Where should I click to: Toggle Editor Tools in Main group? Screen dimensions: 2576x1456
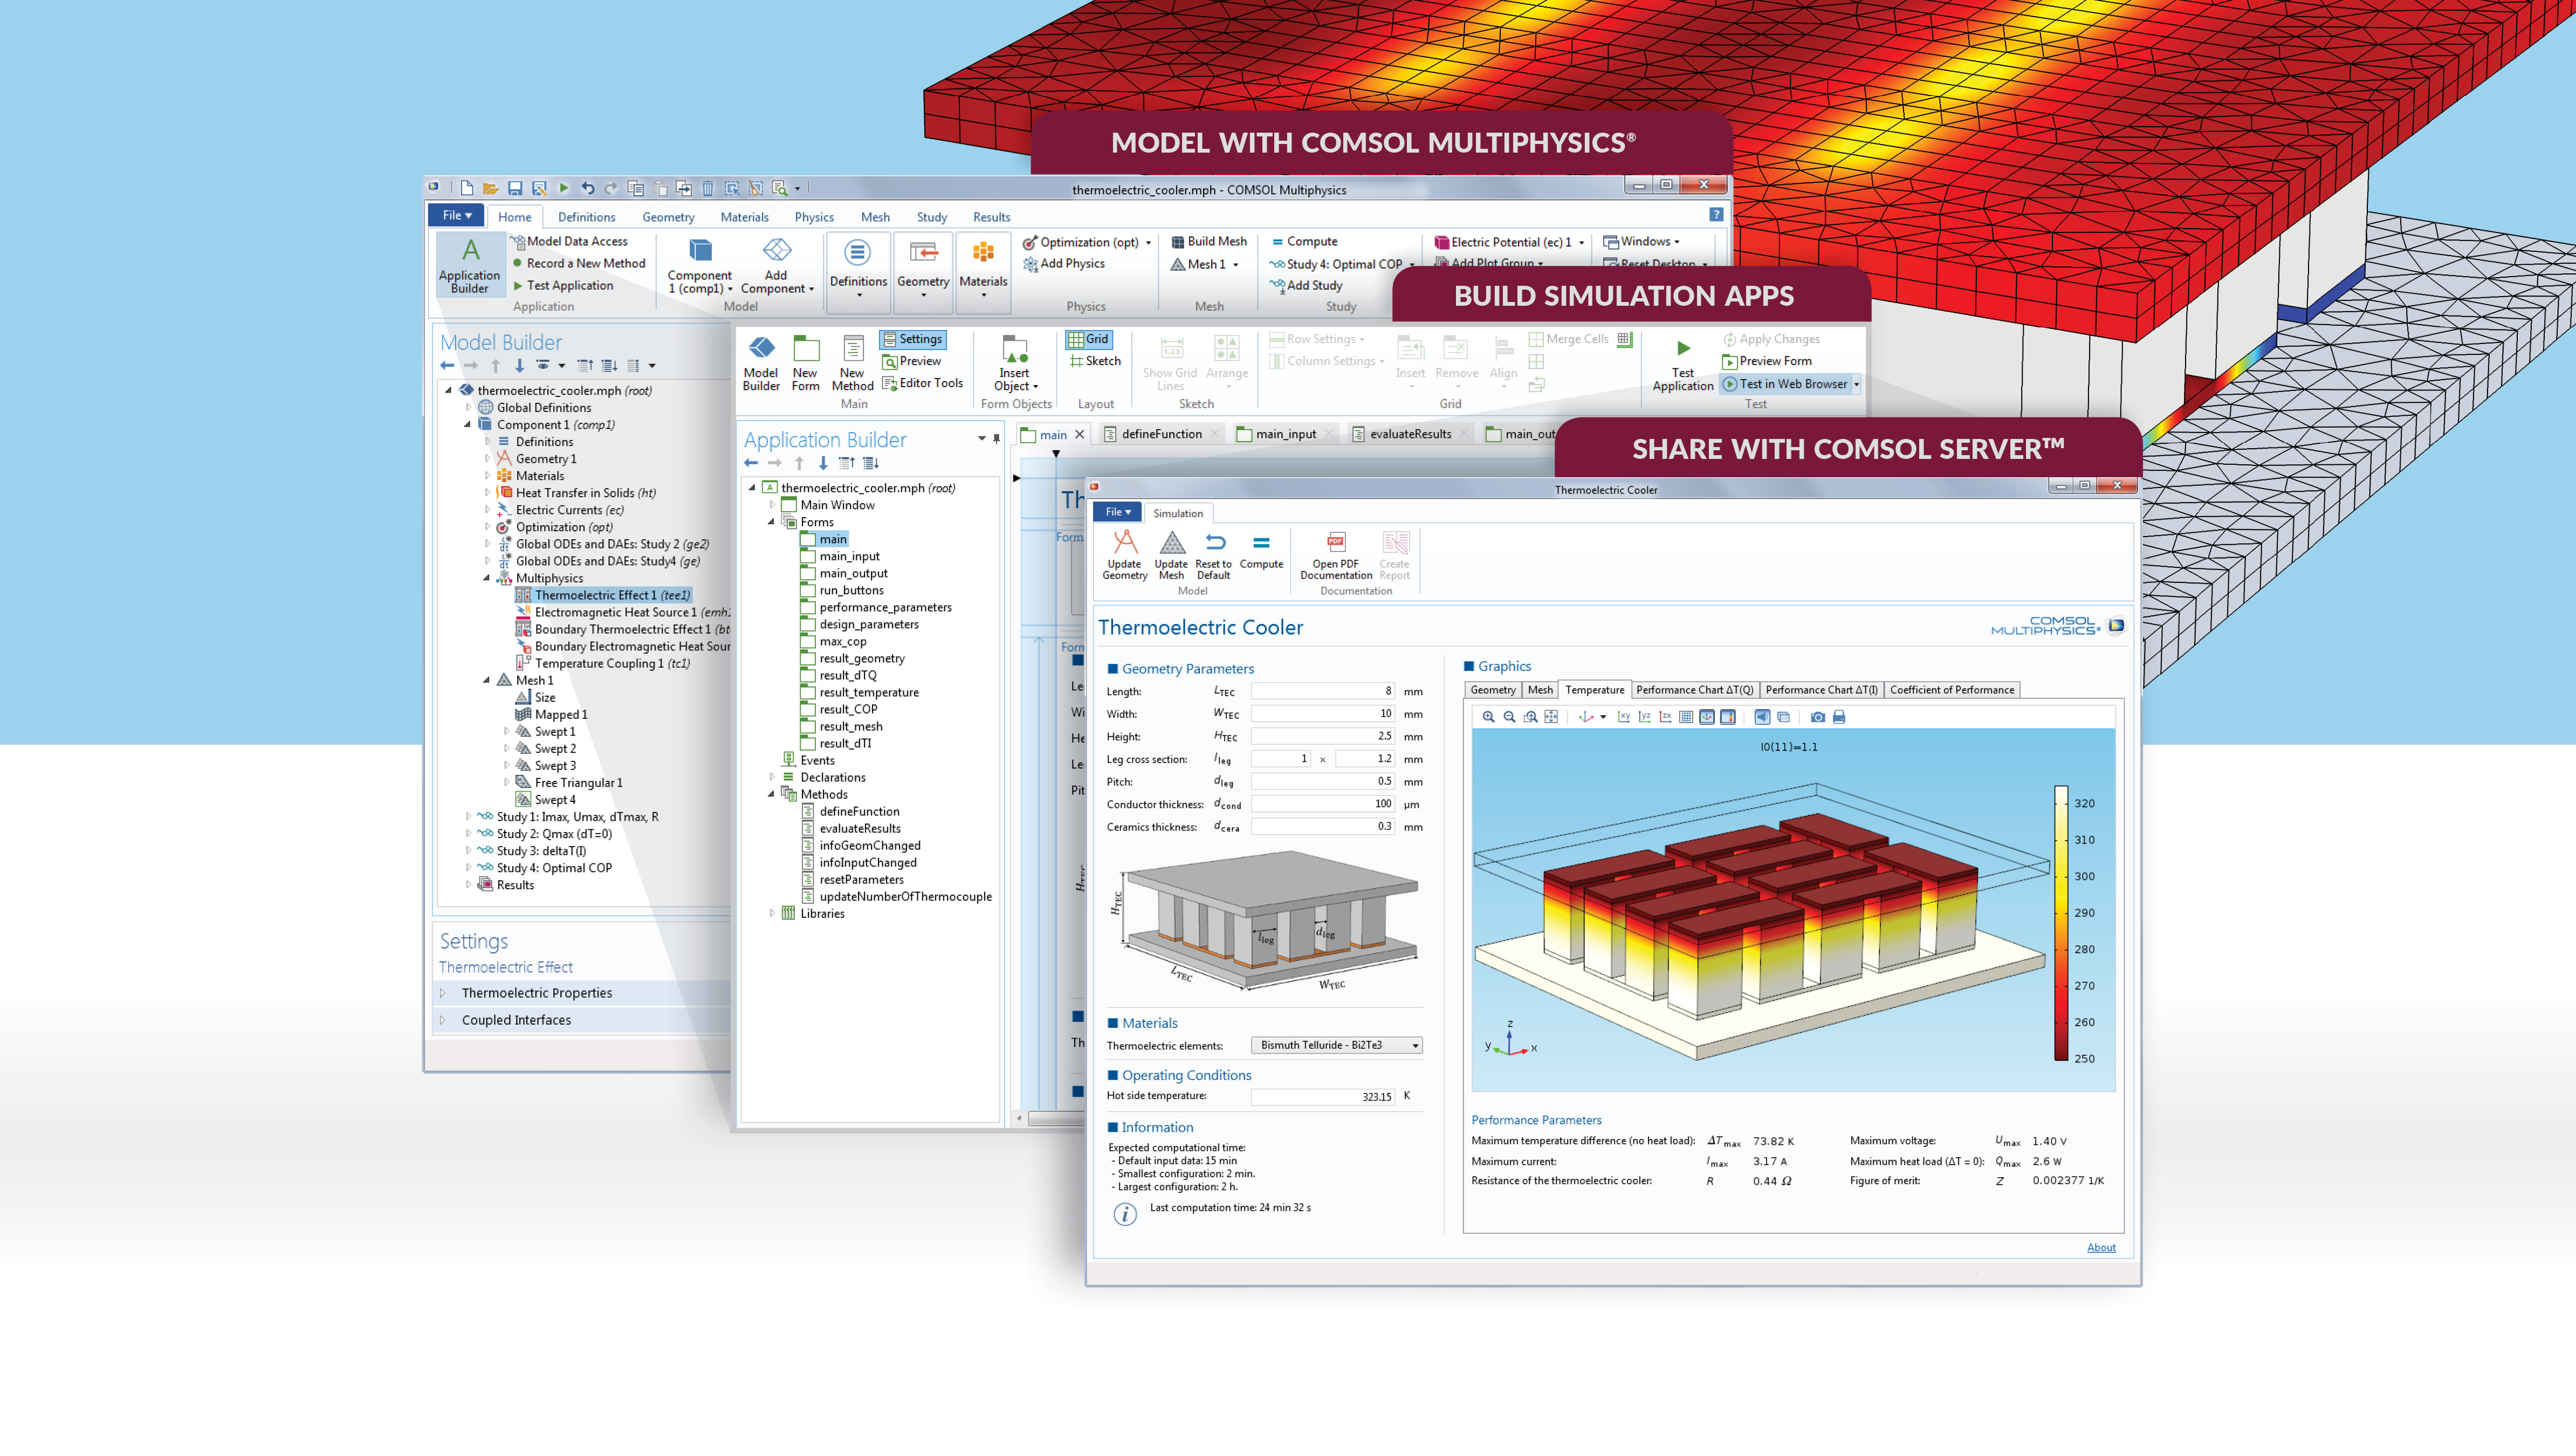pyautogui.click(x=922, y=383)
